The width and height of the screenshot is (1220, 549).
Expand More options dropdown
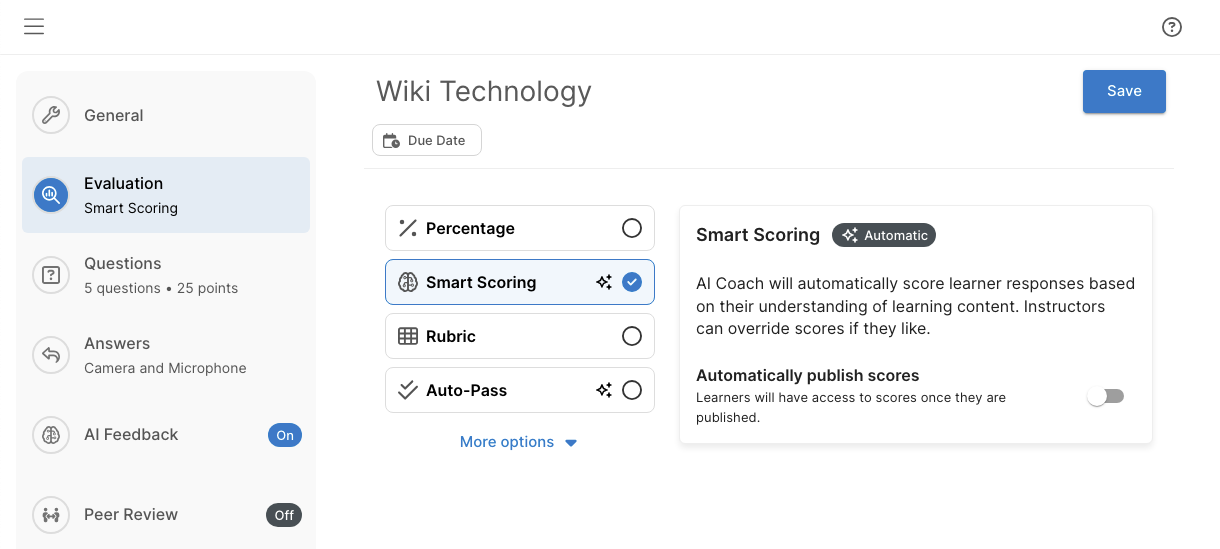[518, 442]
